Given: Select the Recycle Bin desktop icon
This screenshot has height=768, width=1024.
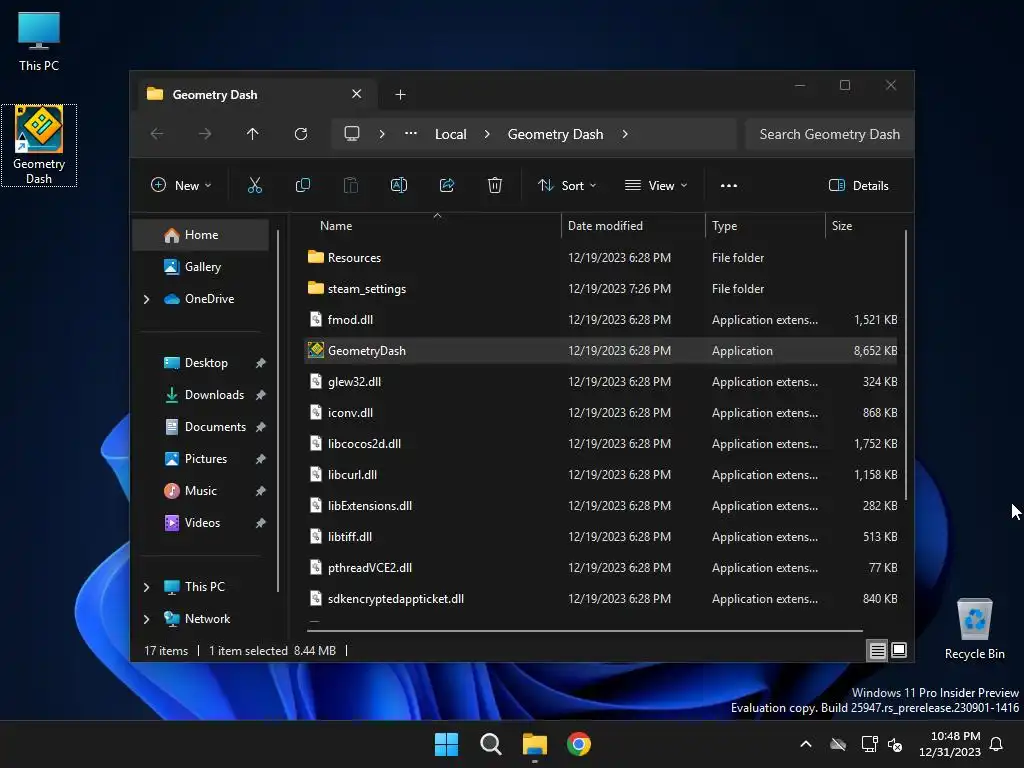Looking at the screenshot, I should [974, 628].
